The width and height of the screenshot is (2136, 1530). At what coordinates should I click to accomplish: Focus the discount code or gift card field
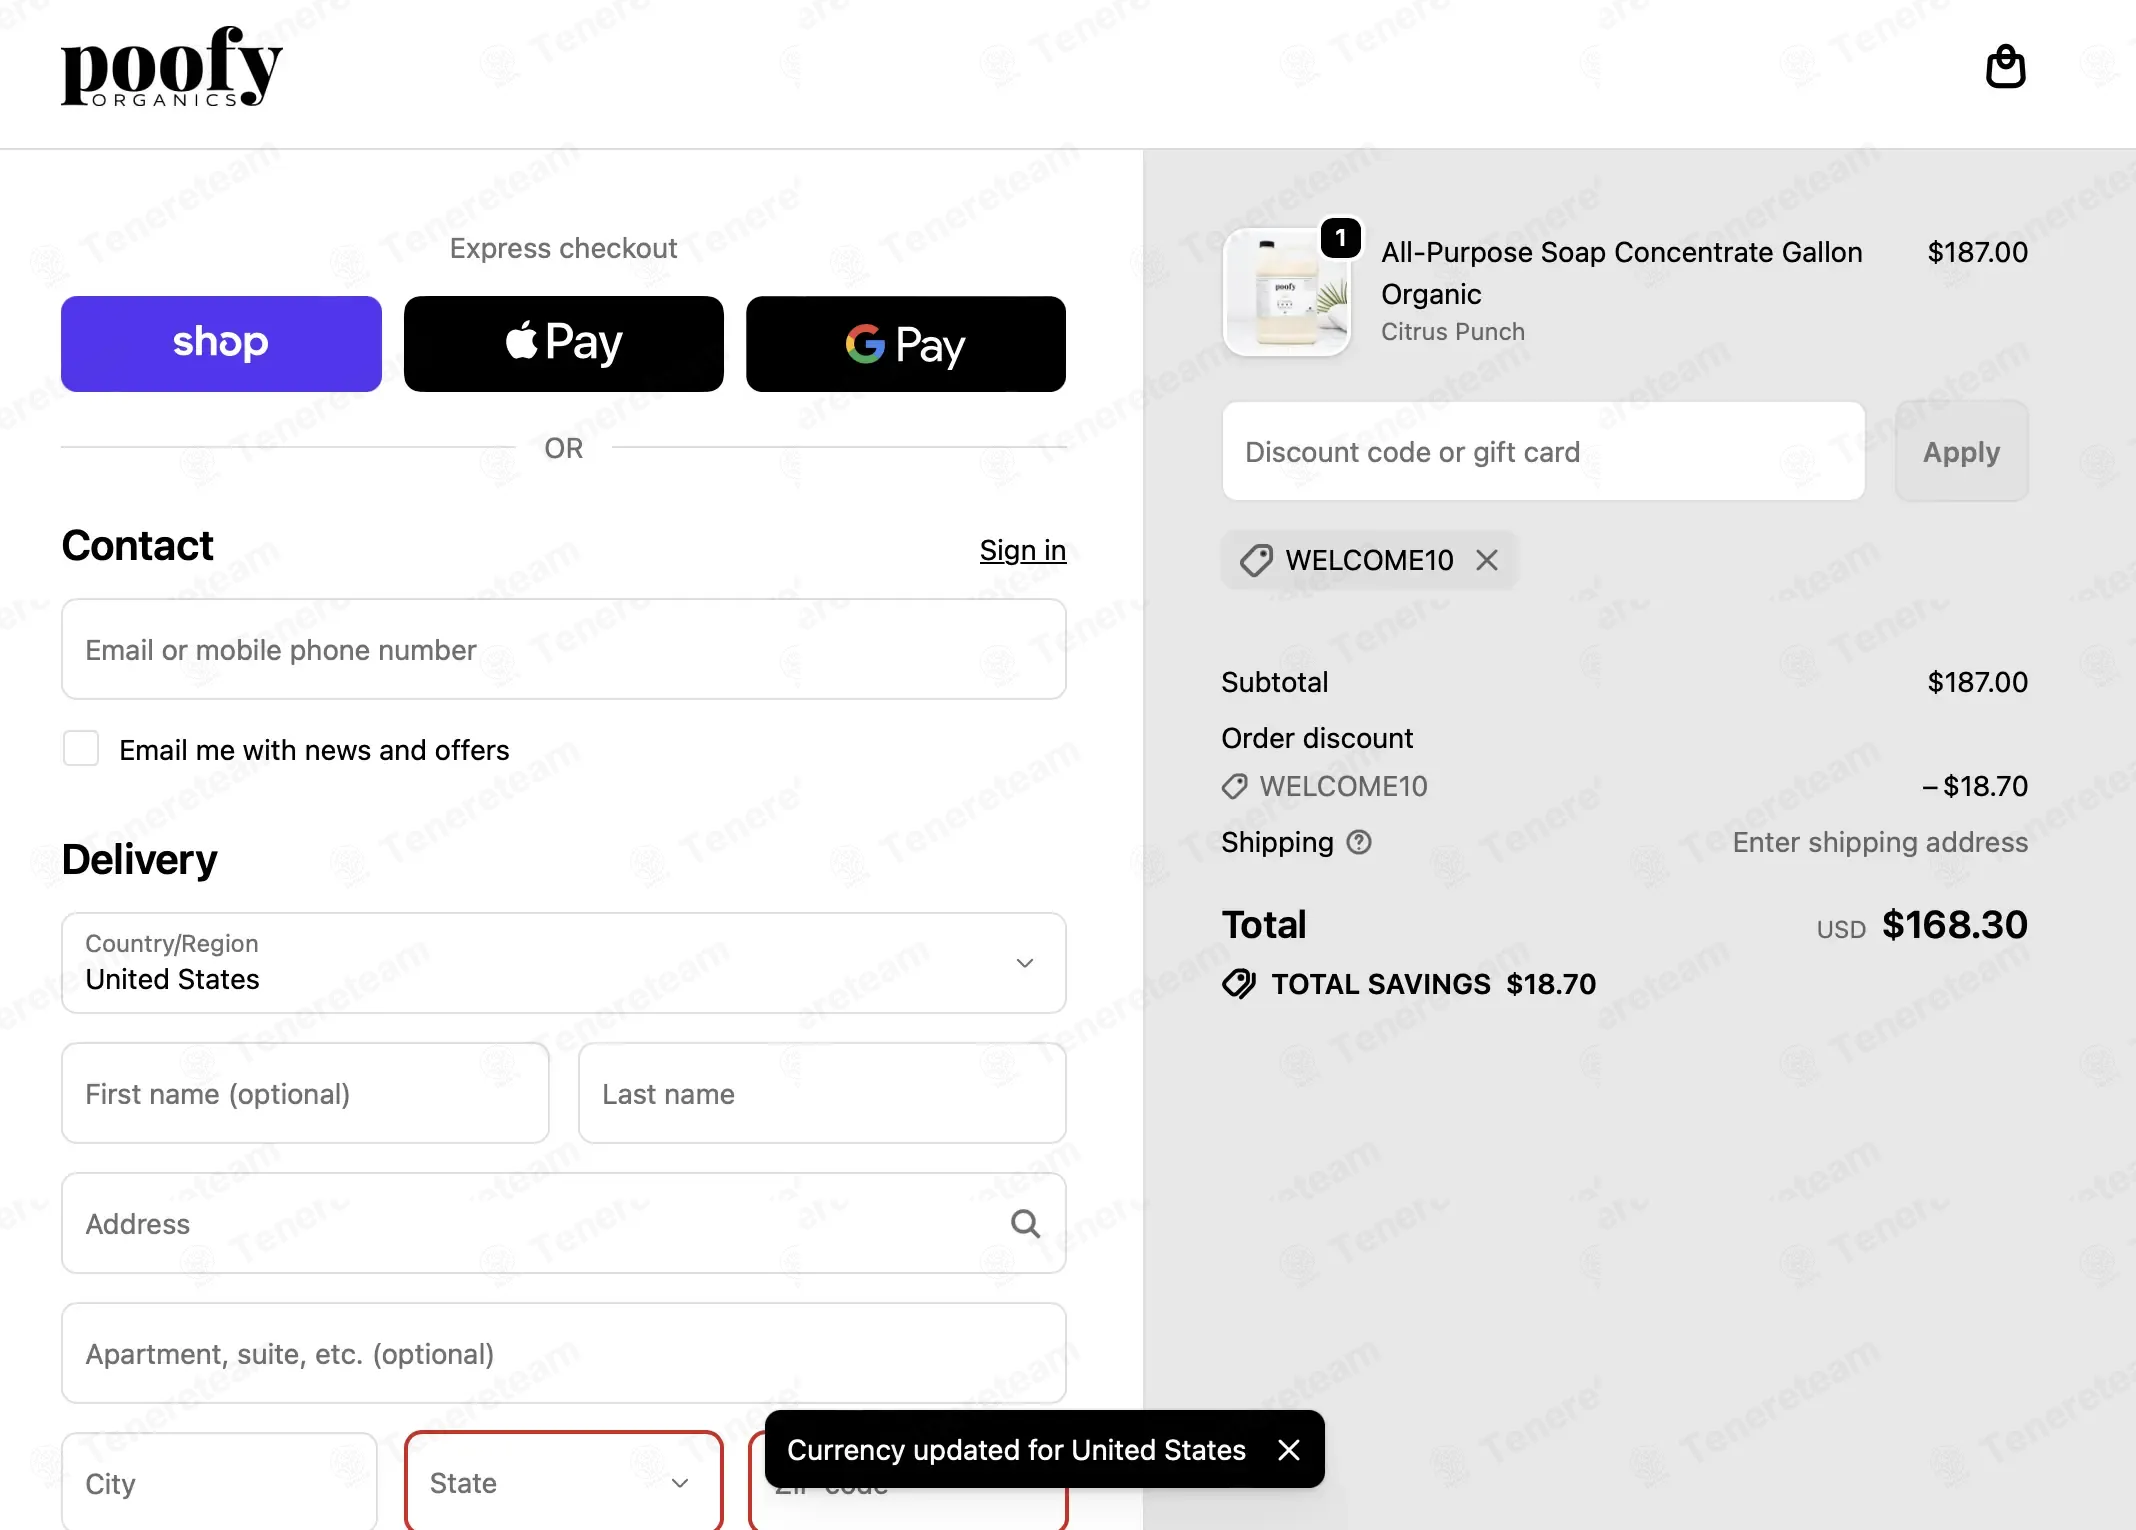pos(1543,451)
